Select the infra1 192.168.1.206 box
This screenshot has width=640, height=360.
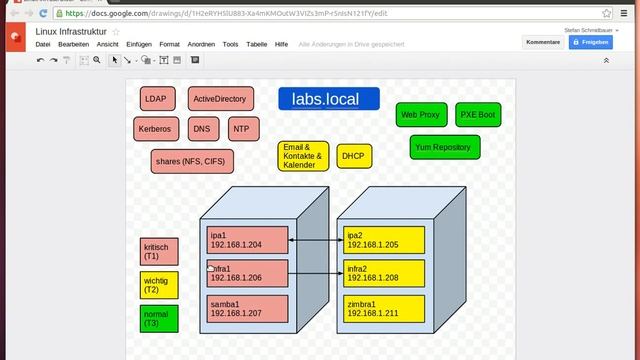[x=247, y=273]
